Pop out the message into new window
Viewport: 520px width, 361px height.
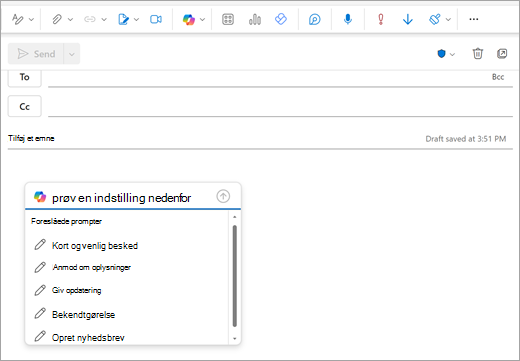click(502, 53)
